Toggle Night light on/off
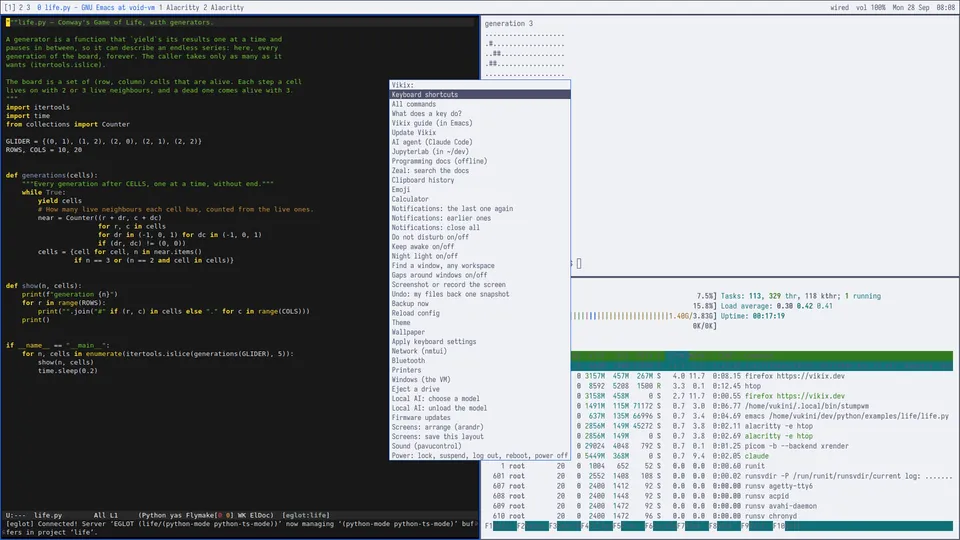The height and width of the screenshot is (540, 960). [x=480, y=256]
